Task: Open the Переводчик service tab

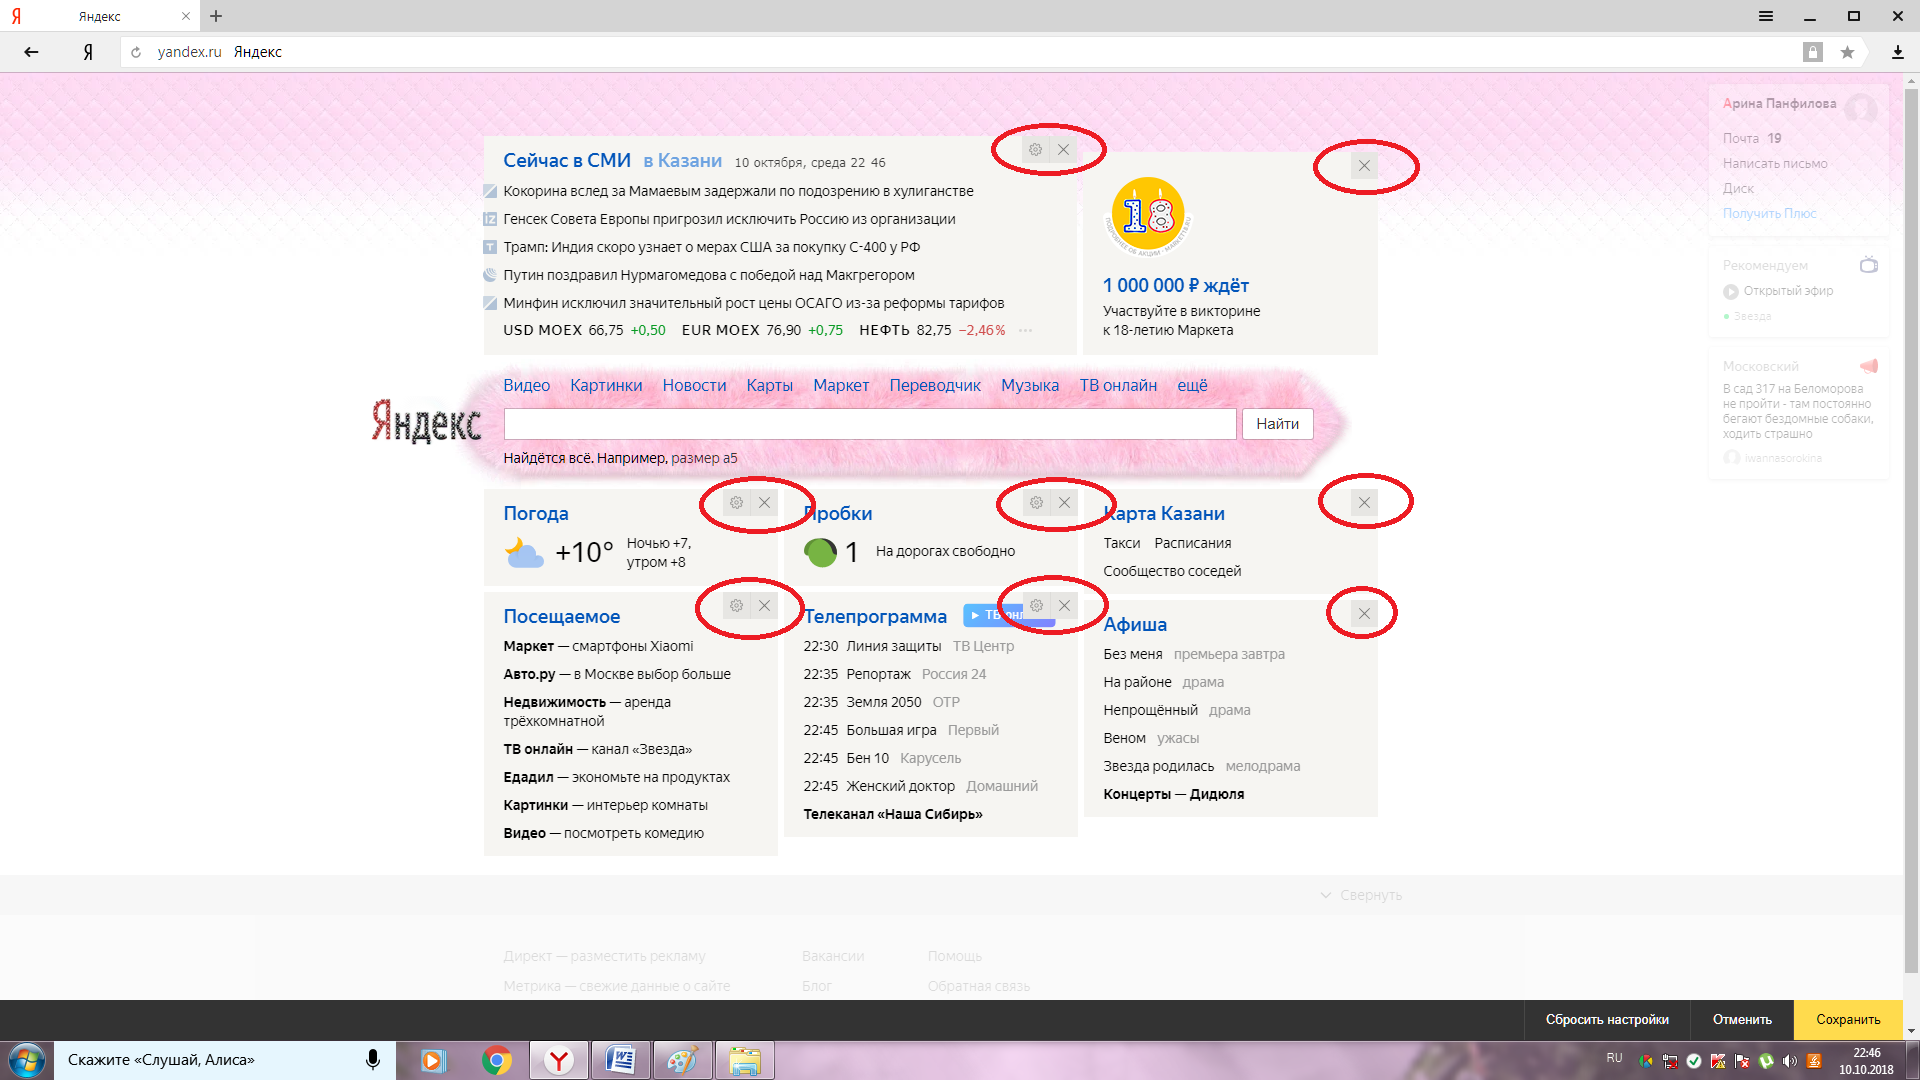Action: [935, 386]
